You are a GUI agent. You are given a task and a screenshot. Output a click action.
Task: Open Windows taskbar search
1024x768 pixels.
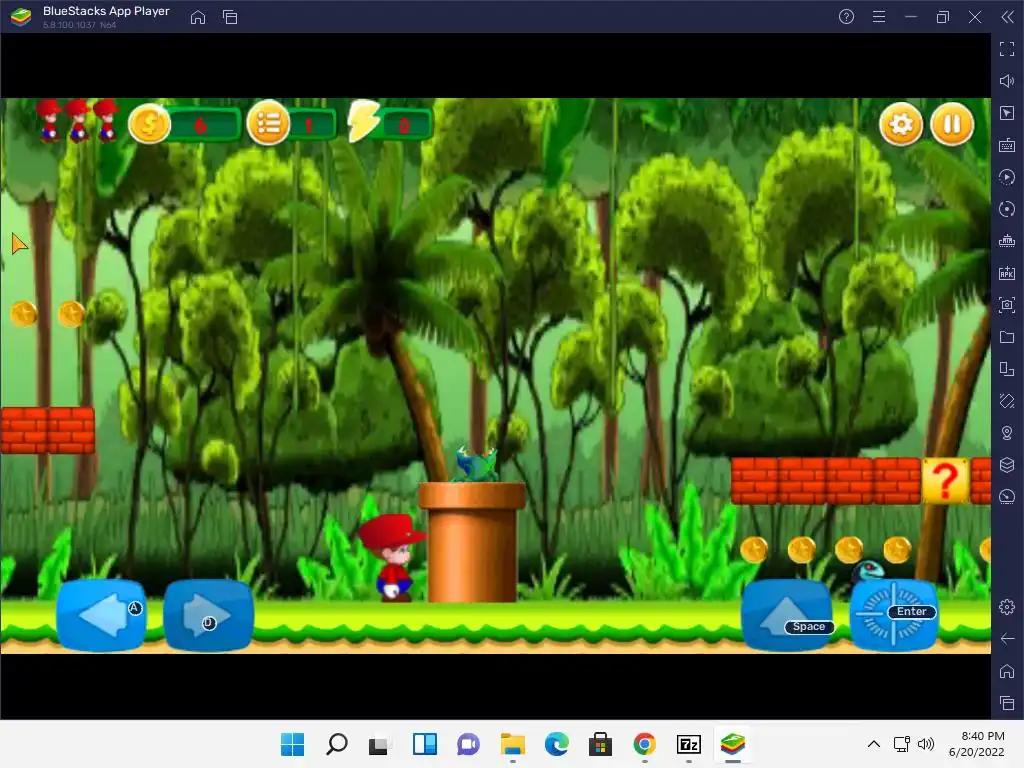point(336,744)
